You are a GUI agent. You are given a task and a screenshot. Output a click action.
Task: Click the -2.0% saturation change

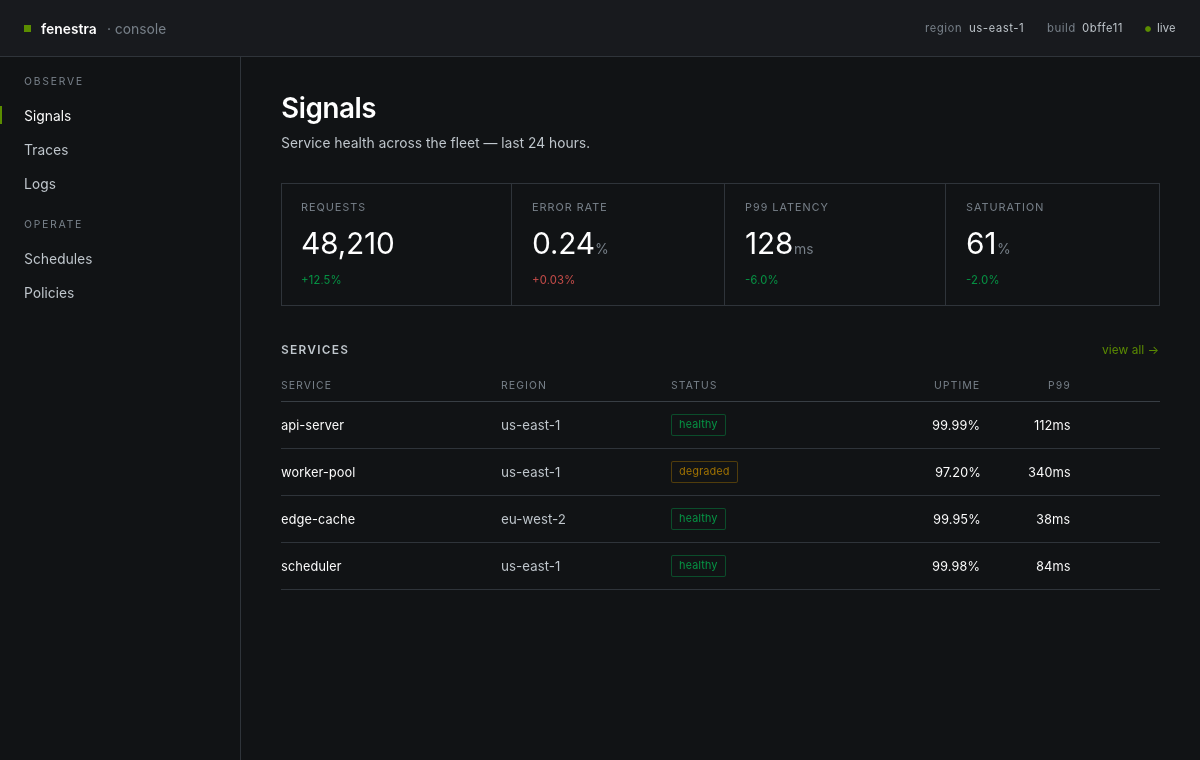coord(982,280)
